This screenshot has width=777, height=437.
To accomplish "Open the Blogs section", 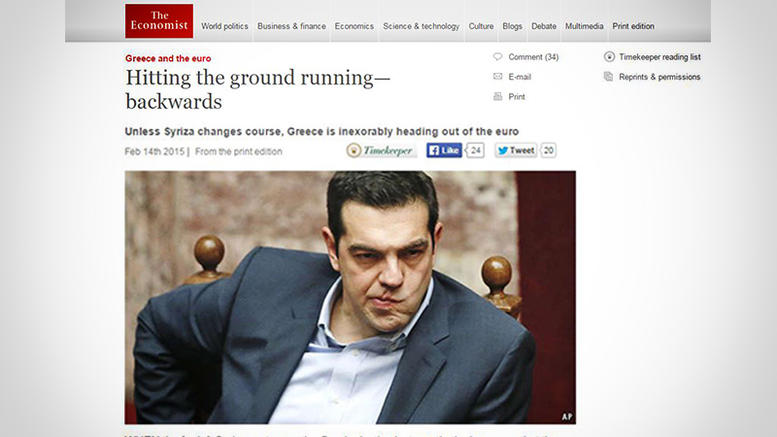I will (512, 26).
